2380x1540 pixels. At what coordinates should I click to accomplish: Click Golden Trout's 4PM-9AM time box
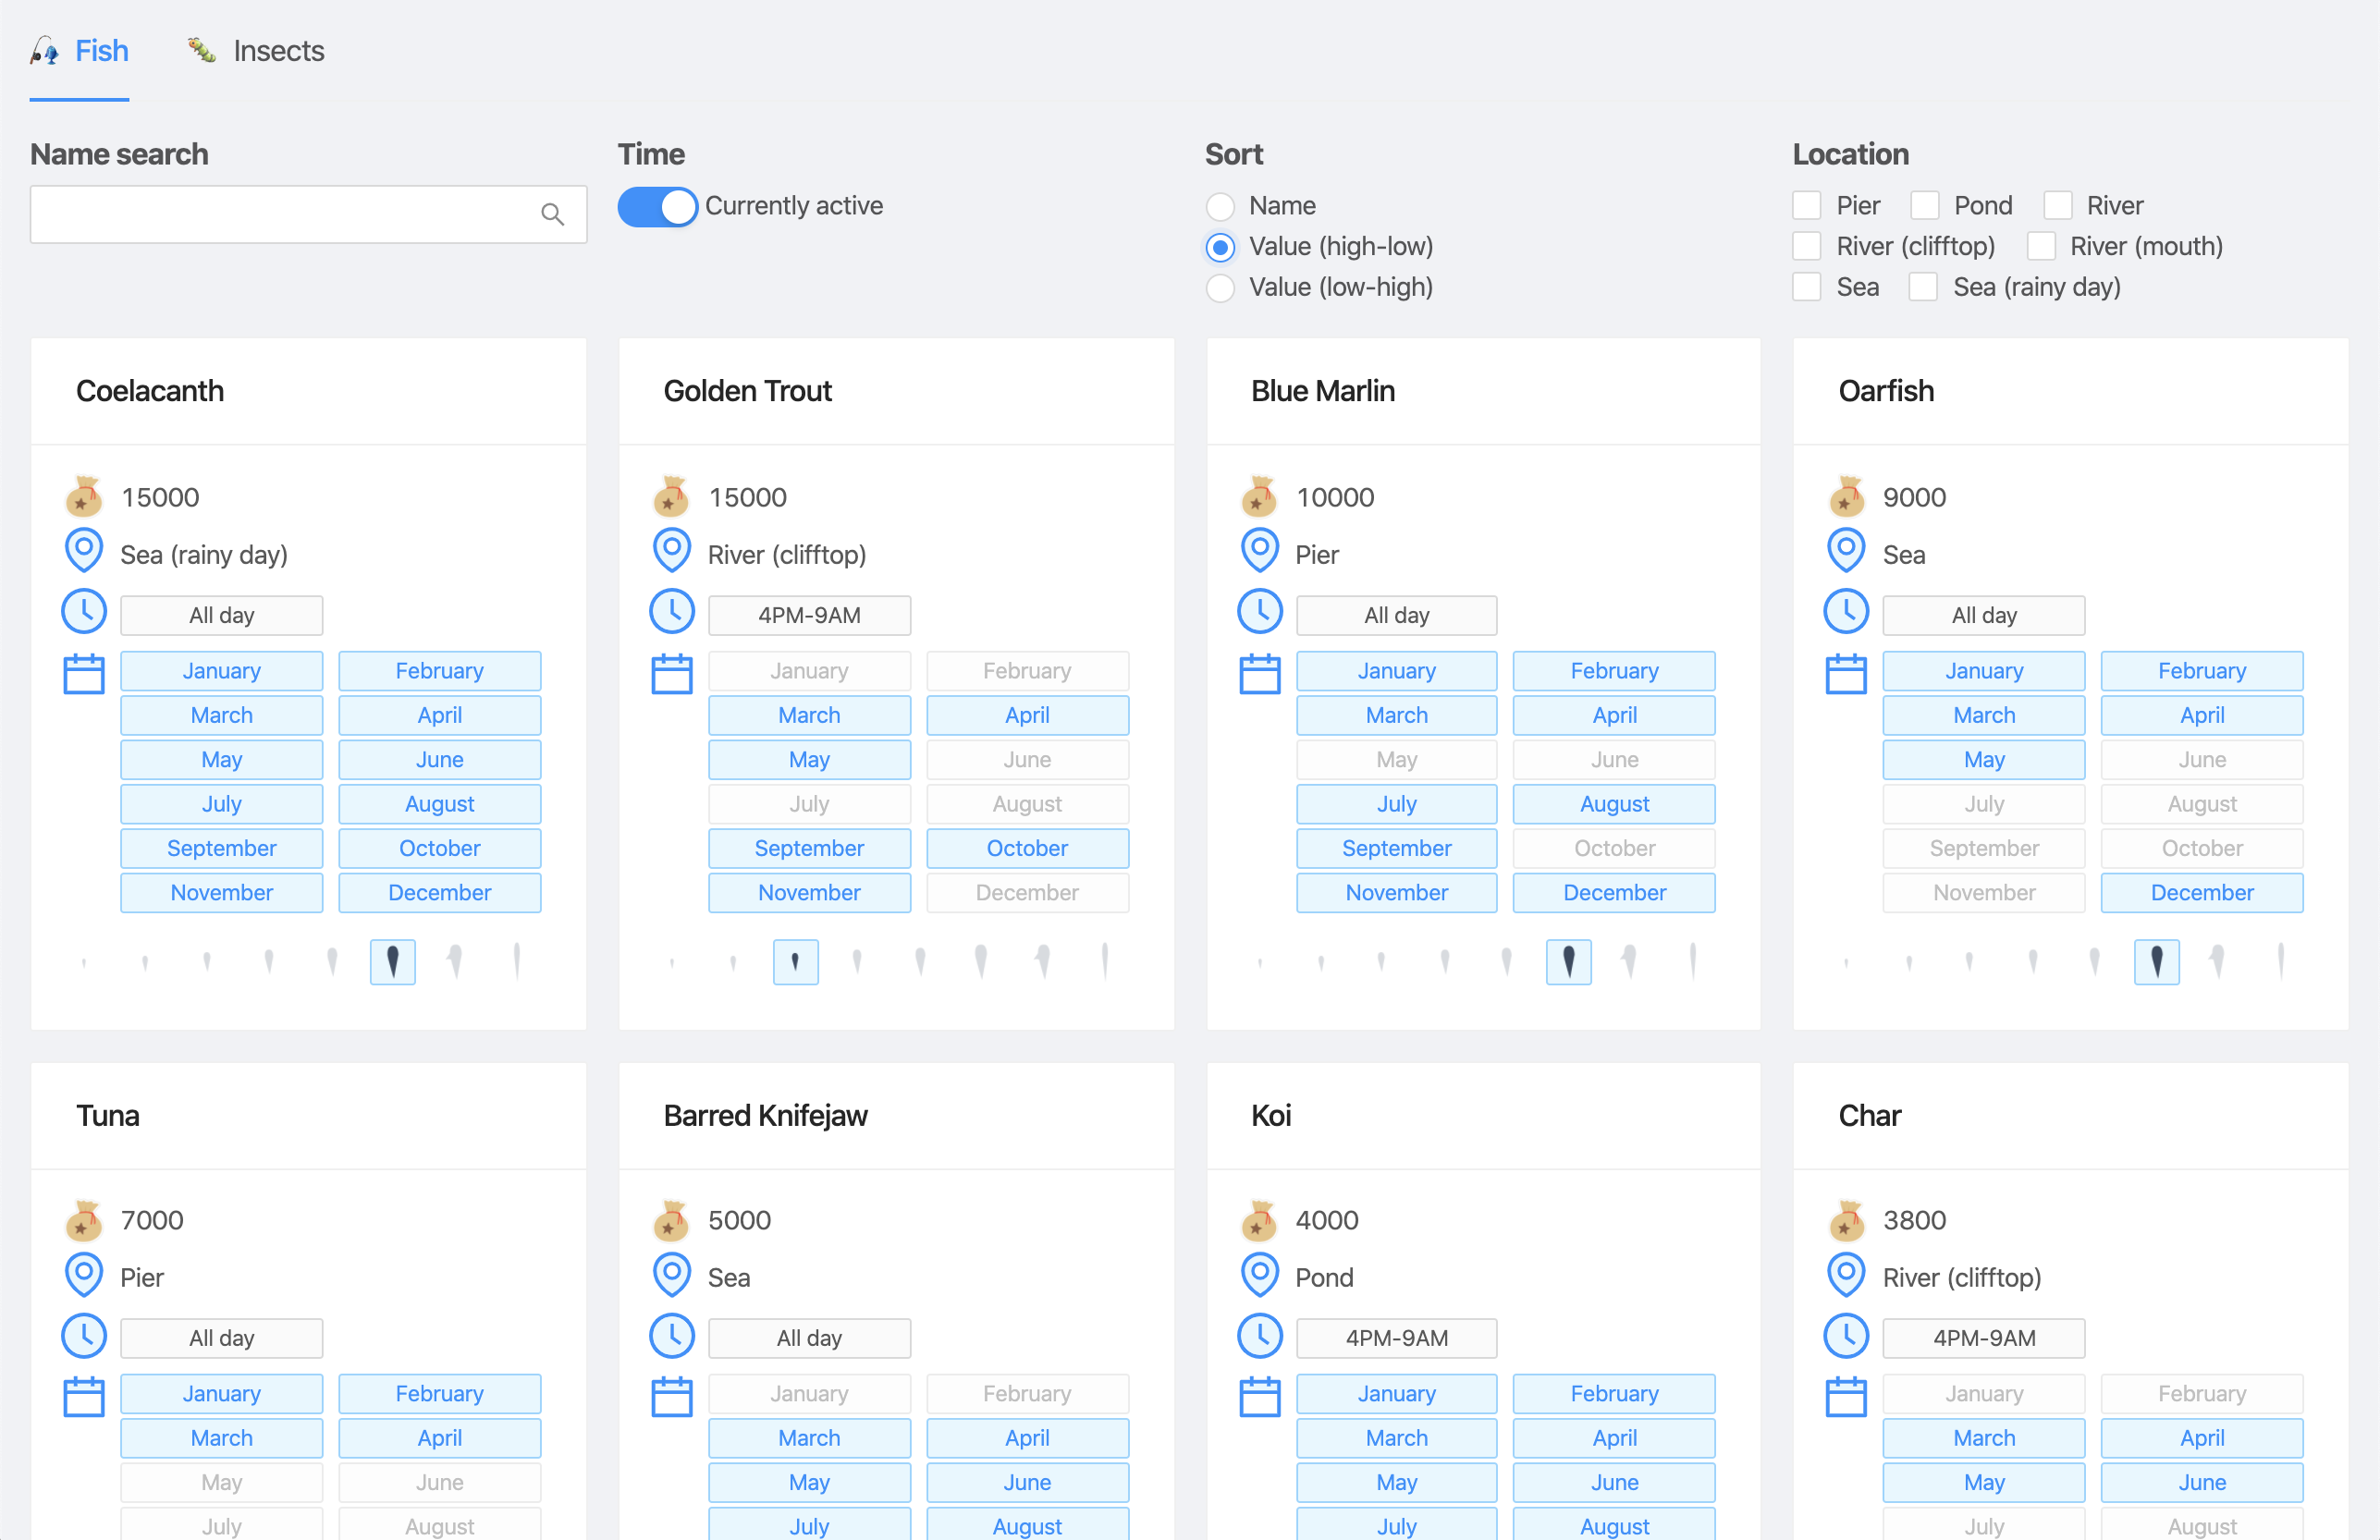pyautogui.click(x=809, y=615)
